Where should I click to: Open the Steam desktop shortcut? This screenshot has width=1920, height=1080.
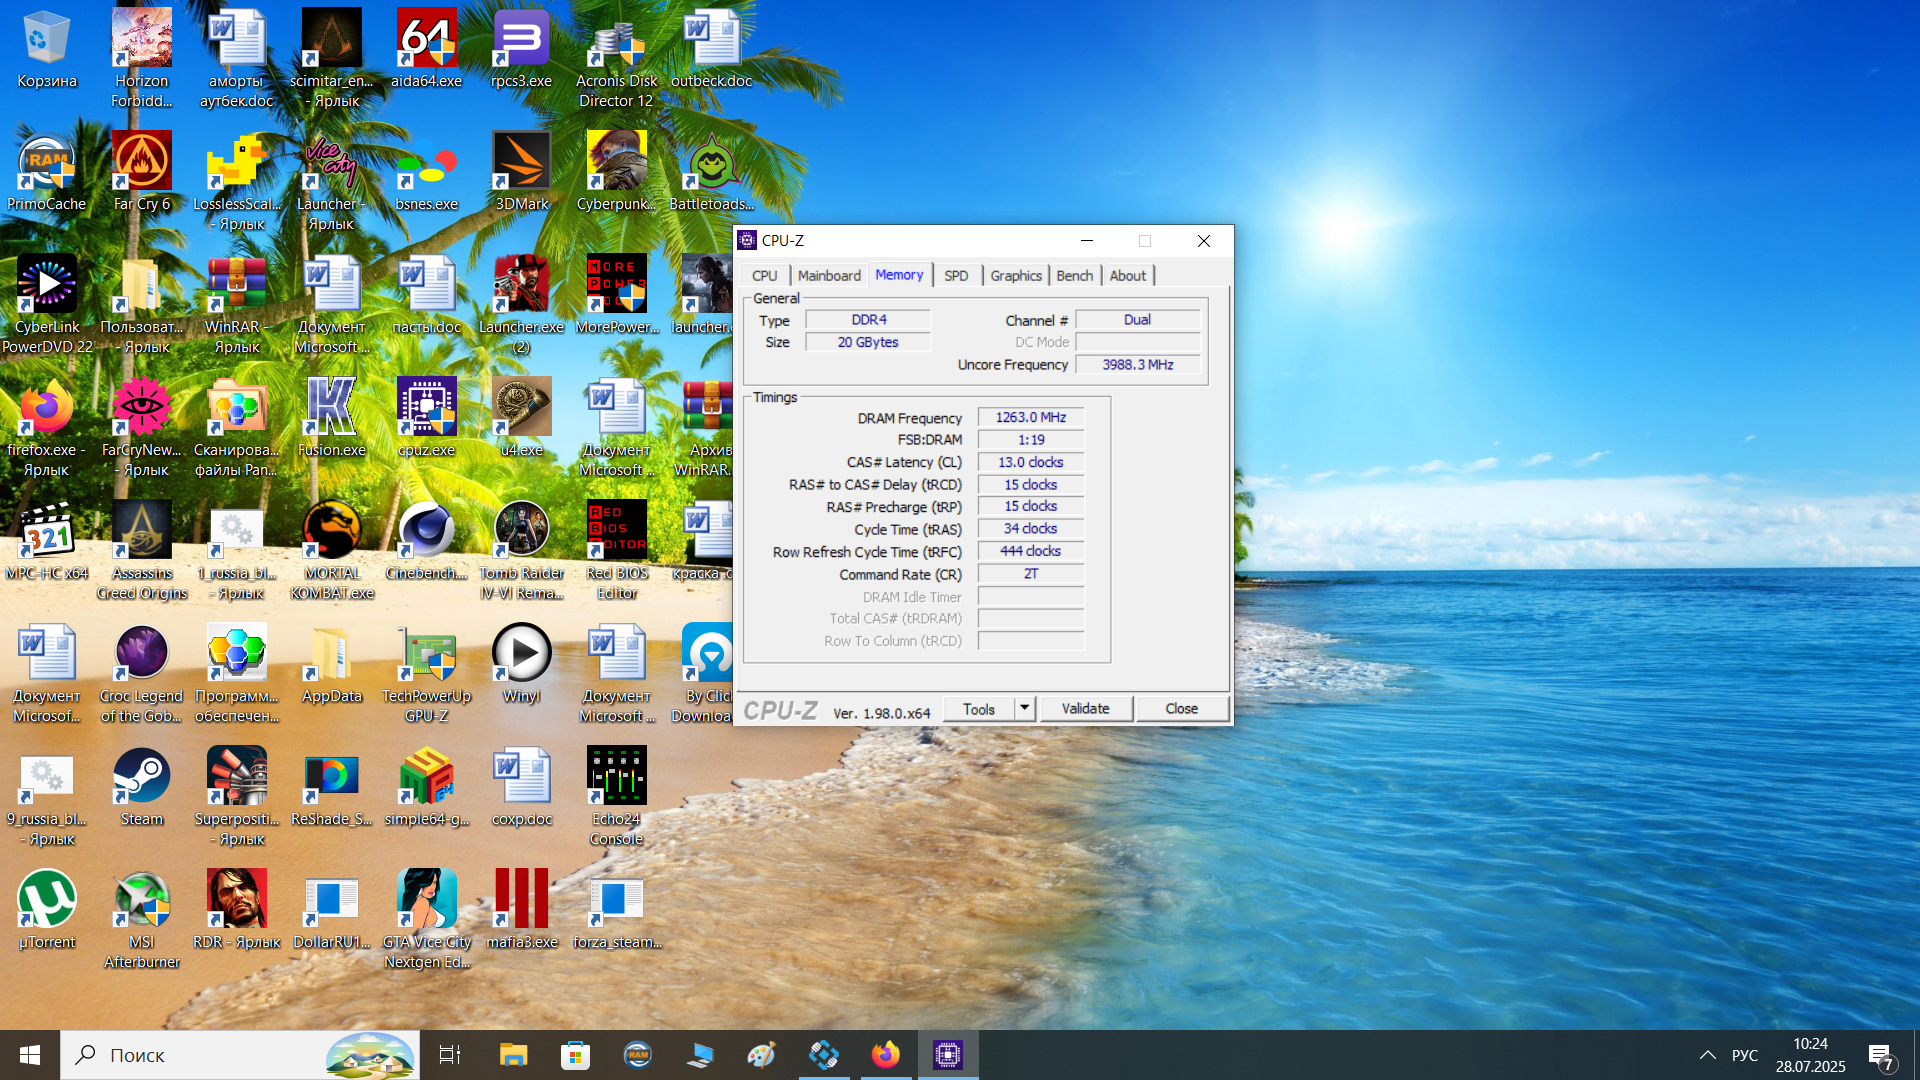(x=141, y=778)
